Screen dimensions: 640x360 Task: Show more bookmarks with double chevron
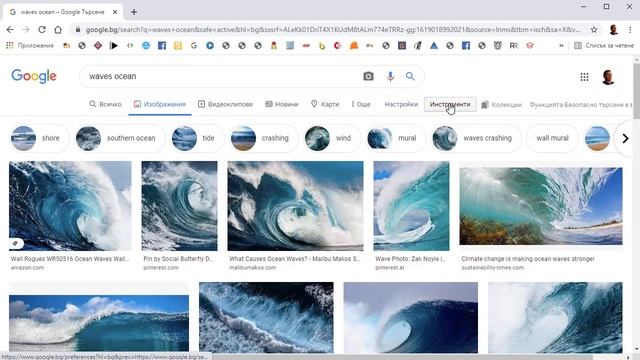tap(561, 45)
